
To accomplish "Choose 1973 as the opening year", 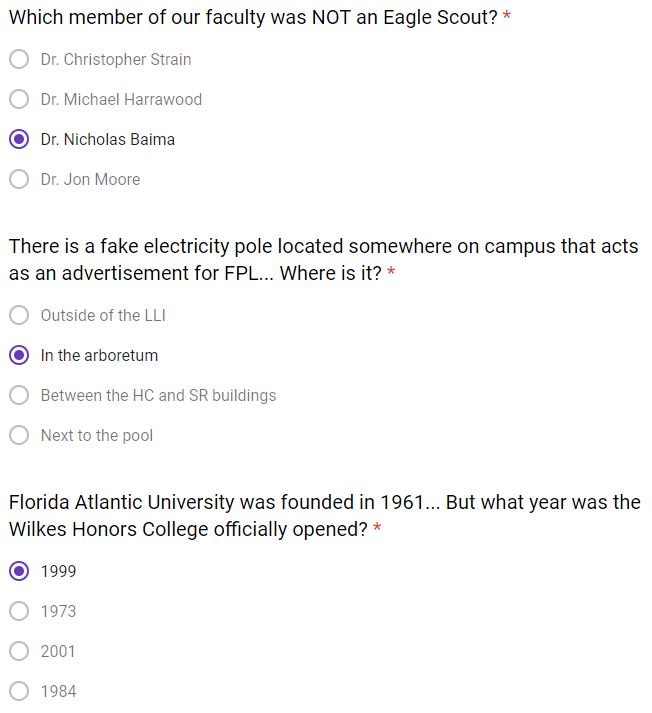I will pyautogui.click(x=19, y=611).
